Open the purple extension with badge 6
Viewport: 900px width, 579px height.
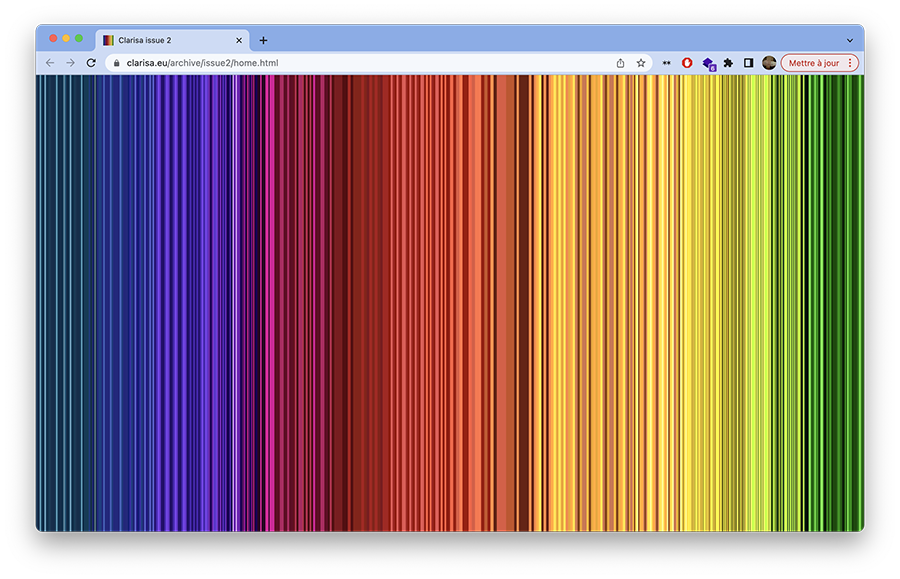coord(709,64)
